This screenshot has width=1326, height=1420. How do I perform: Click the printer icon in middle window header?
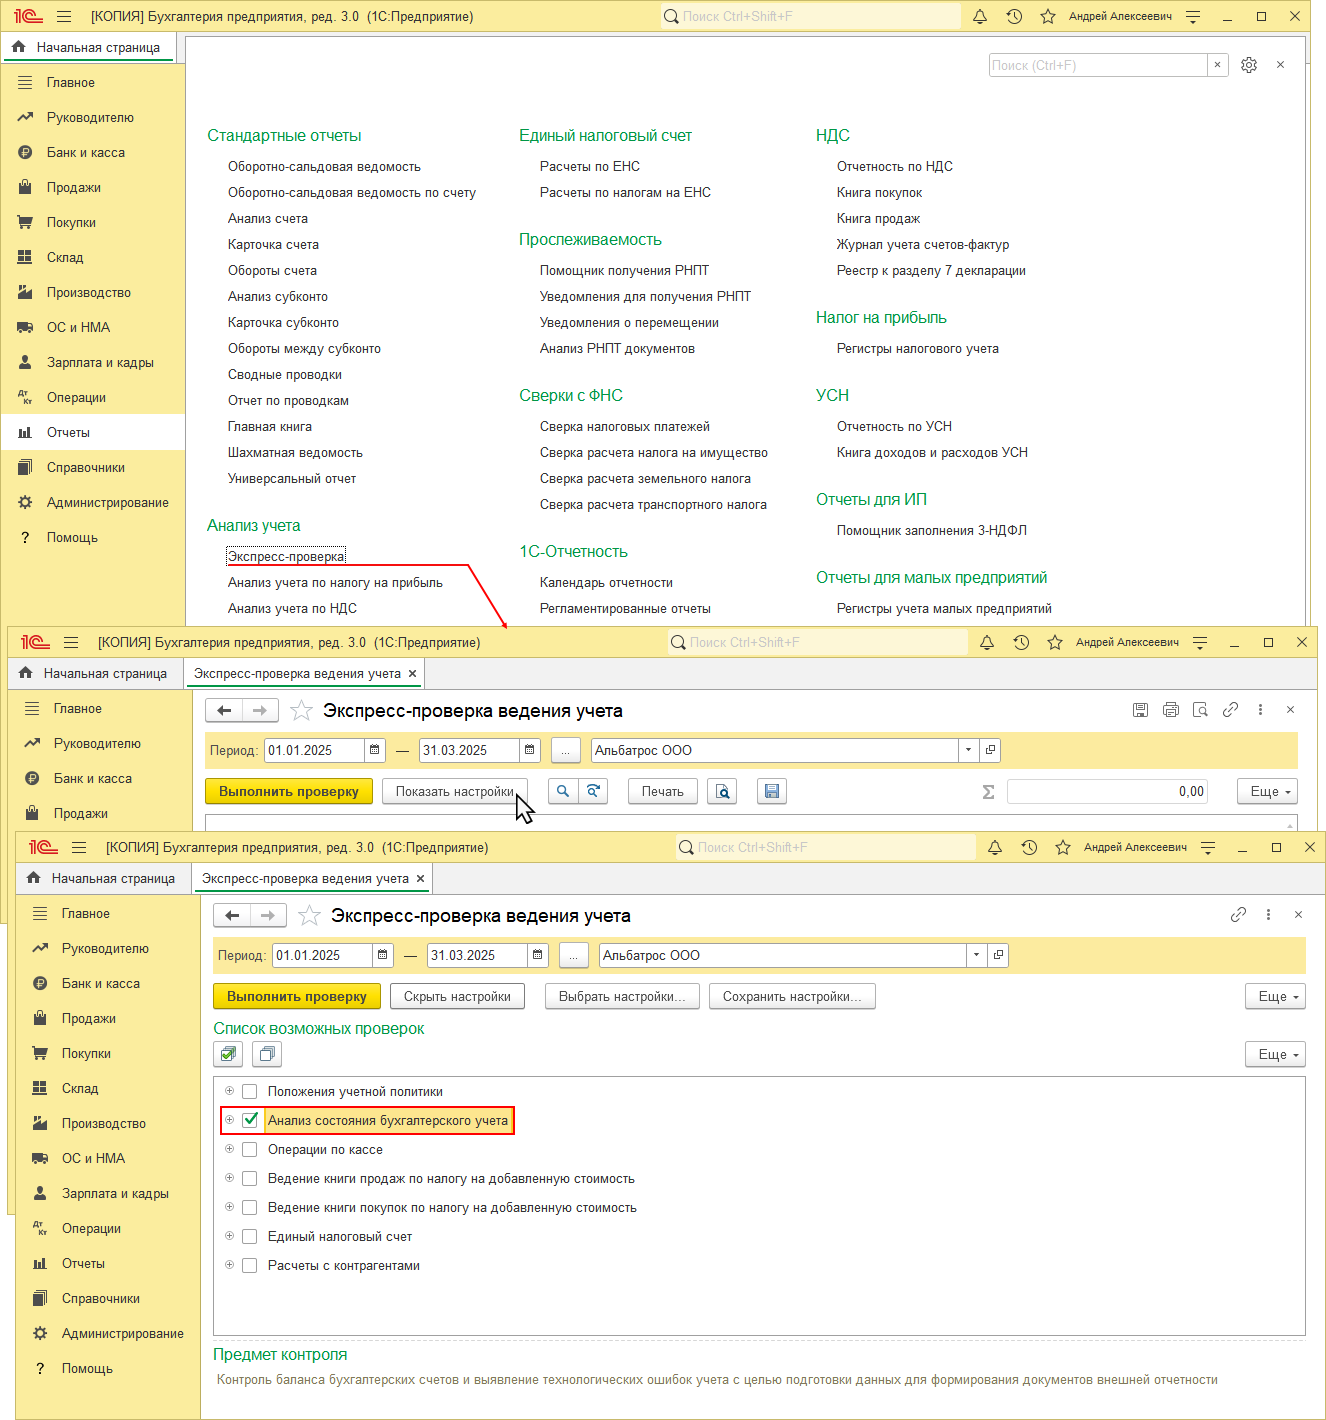coord(1170,710)
